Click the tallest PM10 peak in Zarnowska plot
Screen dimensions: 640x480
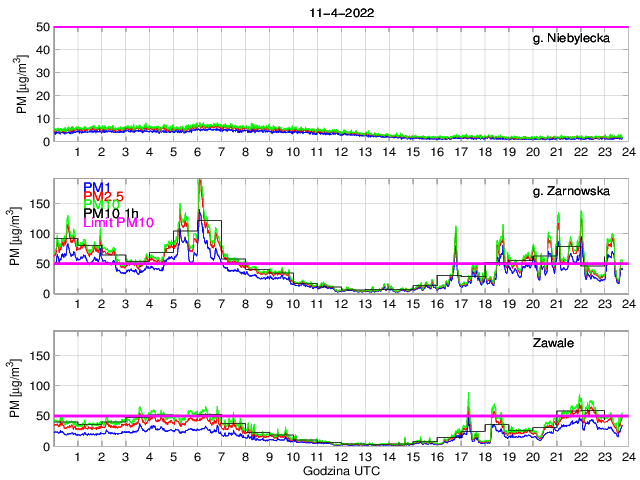[200, 181]
